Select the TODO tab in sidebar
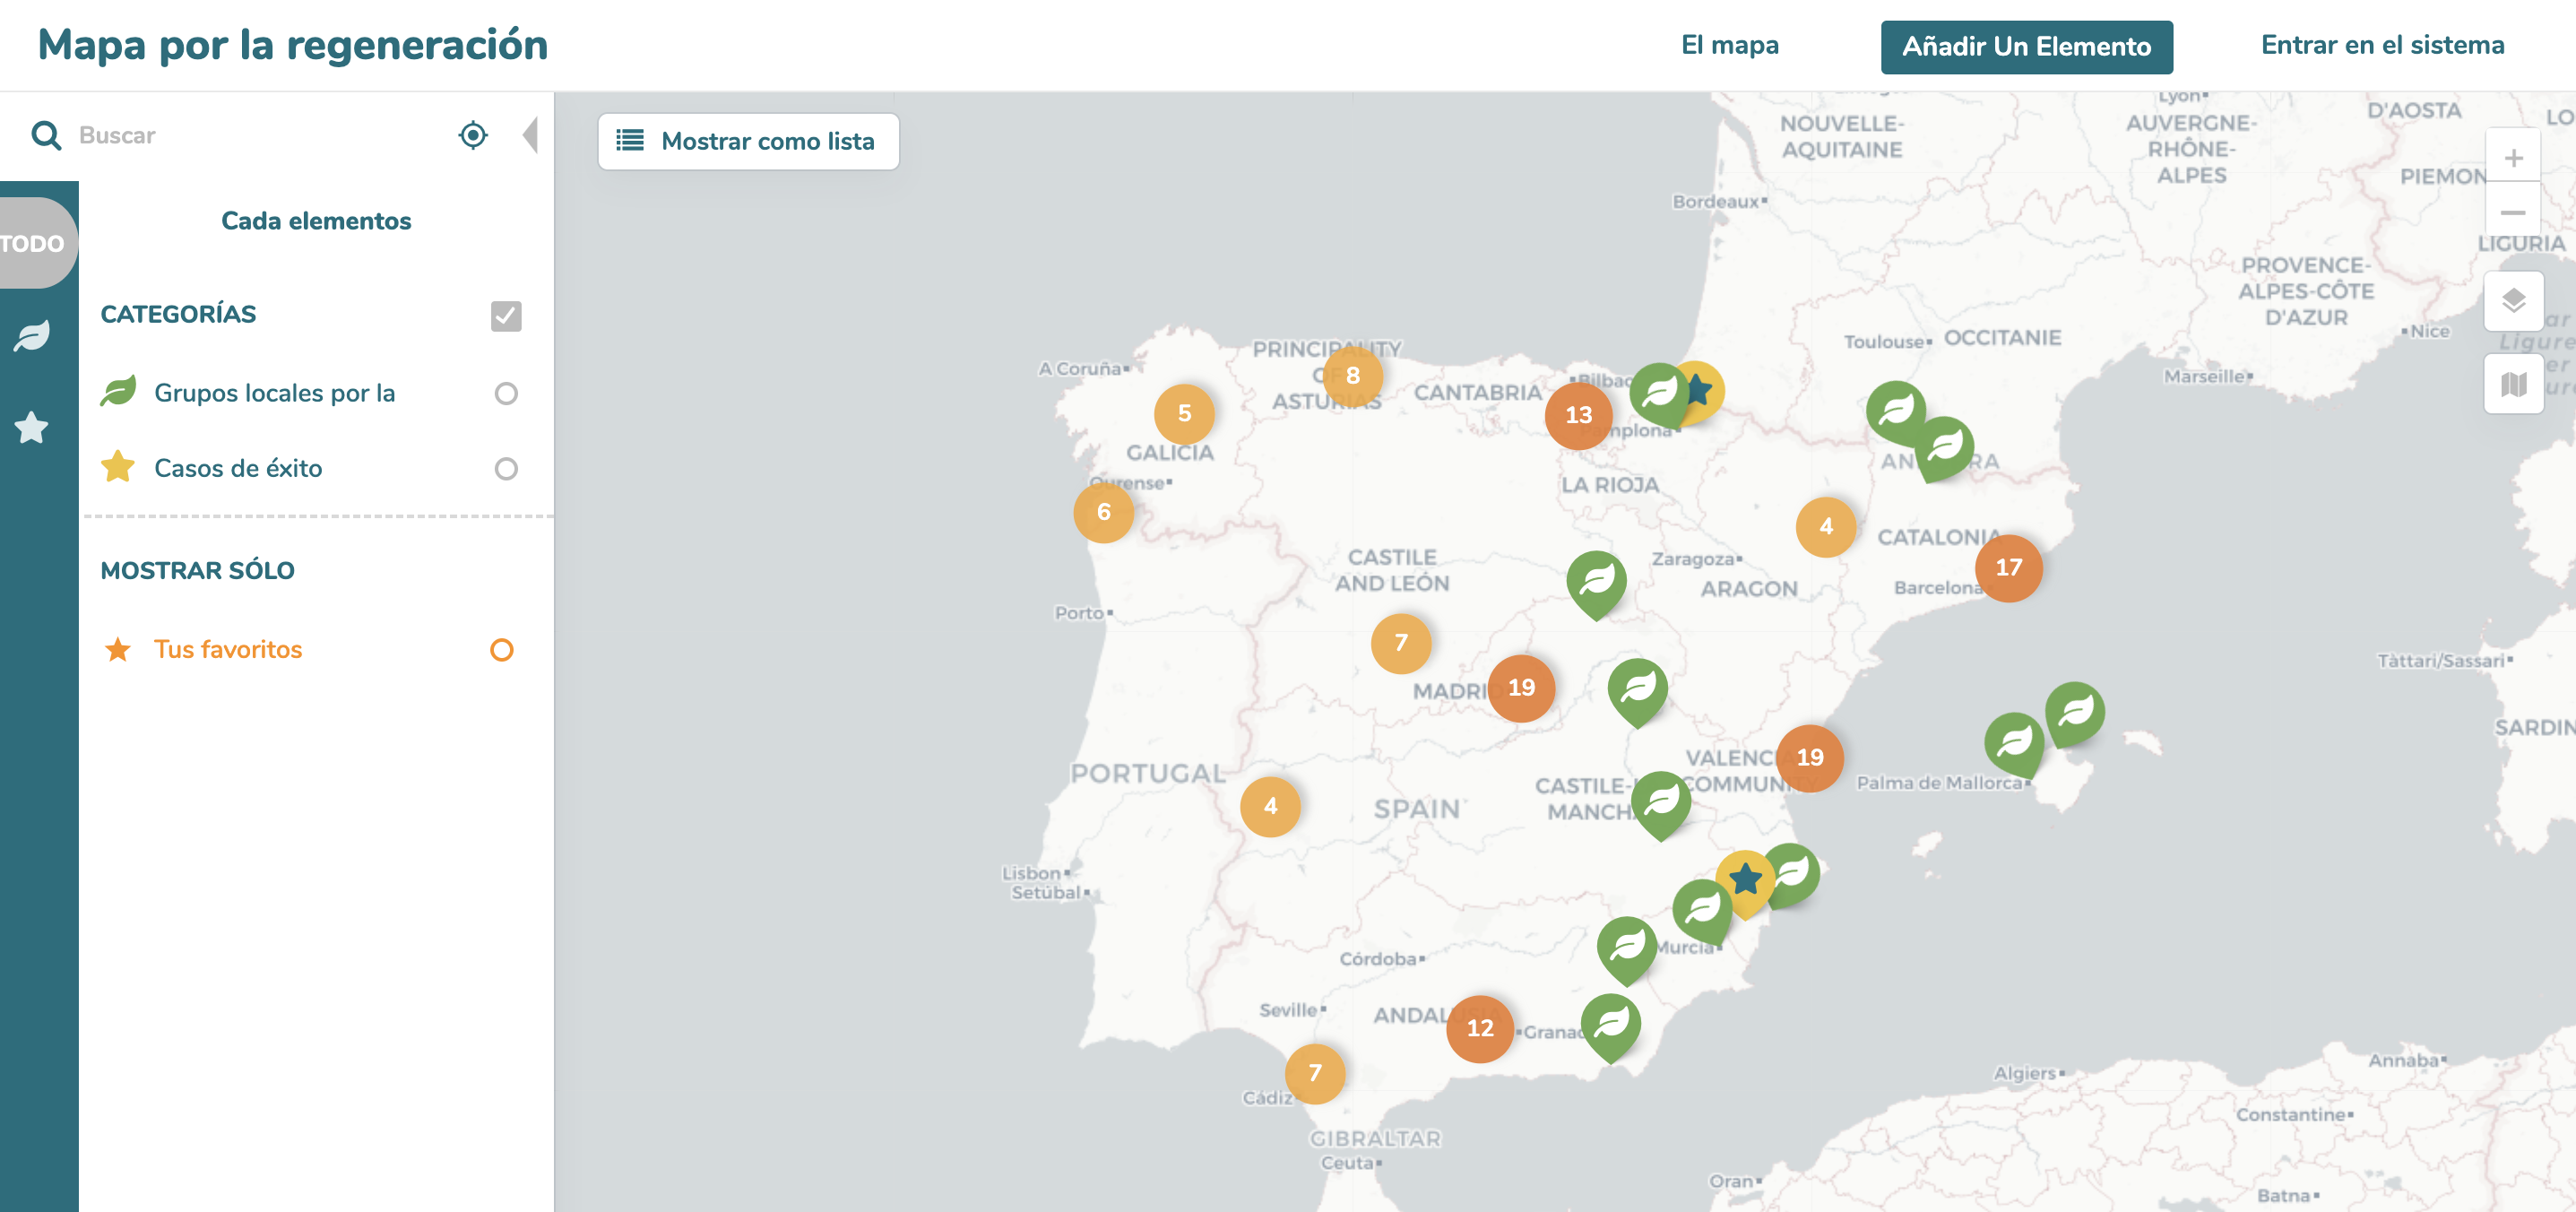 (x=34, y=243)
